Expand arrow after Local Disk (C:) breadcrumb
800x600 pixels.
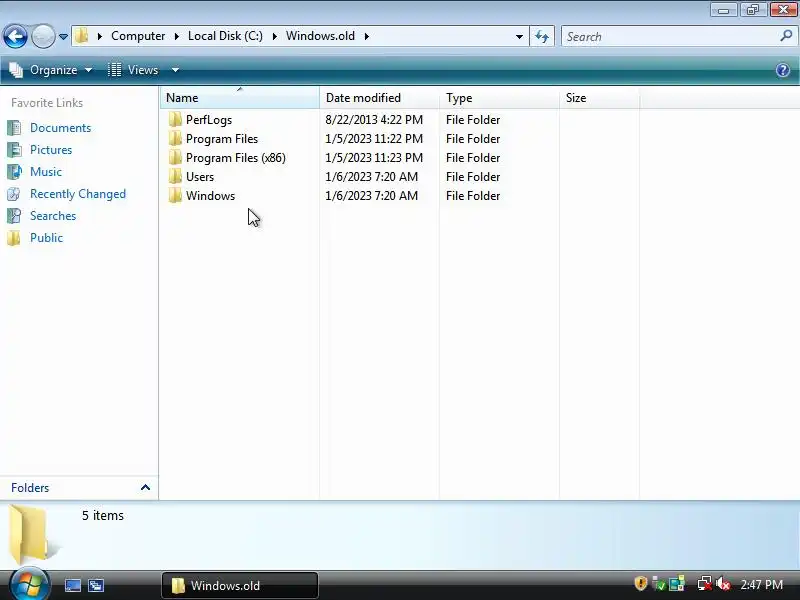tap(274, 36)
